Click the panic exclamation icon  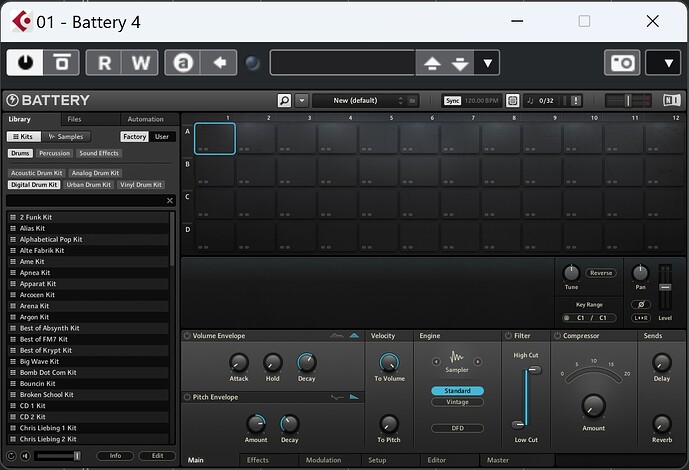pos(576,101)
